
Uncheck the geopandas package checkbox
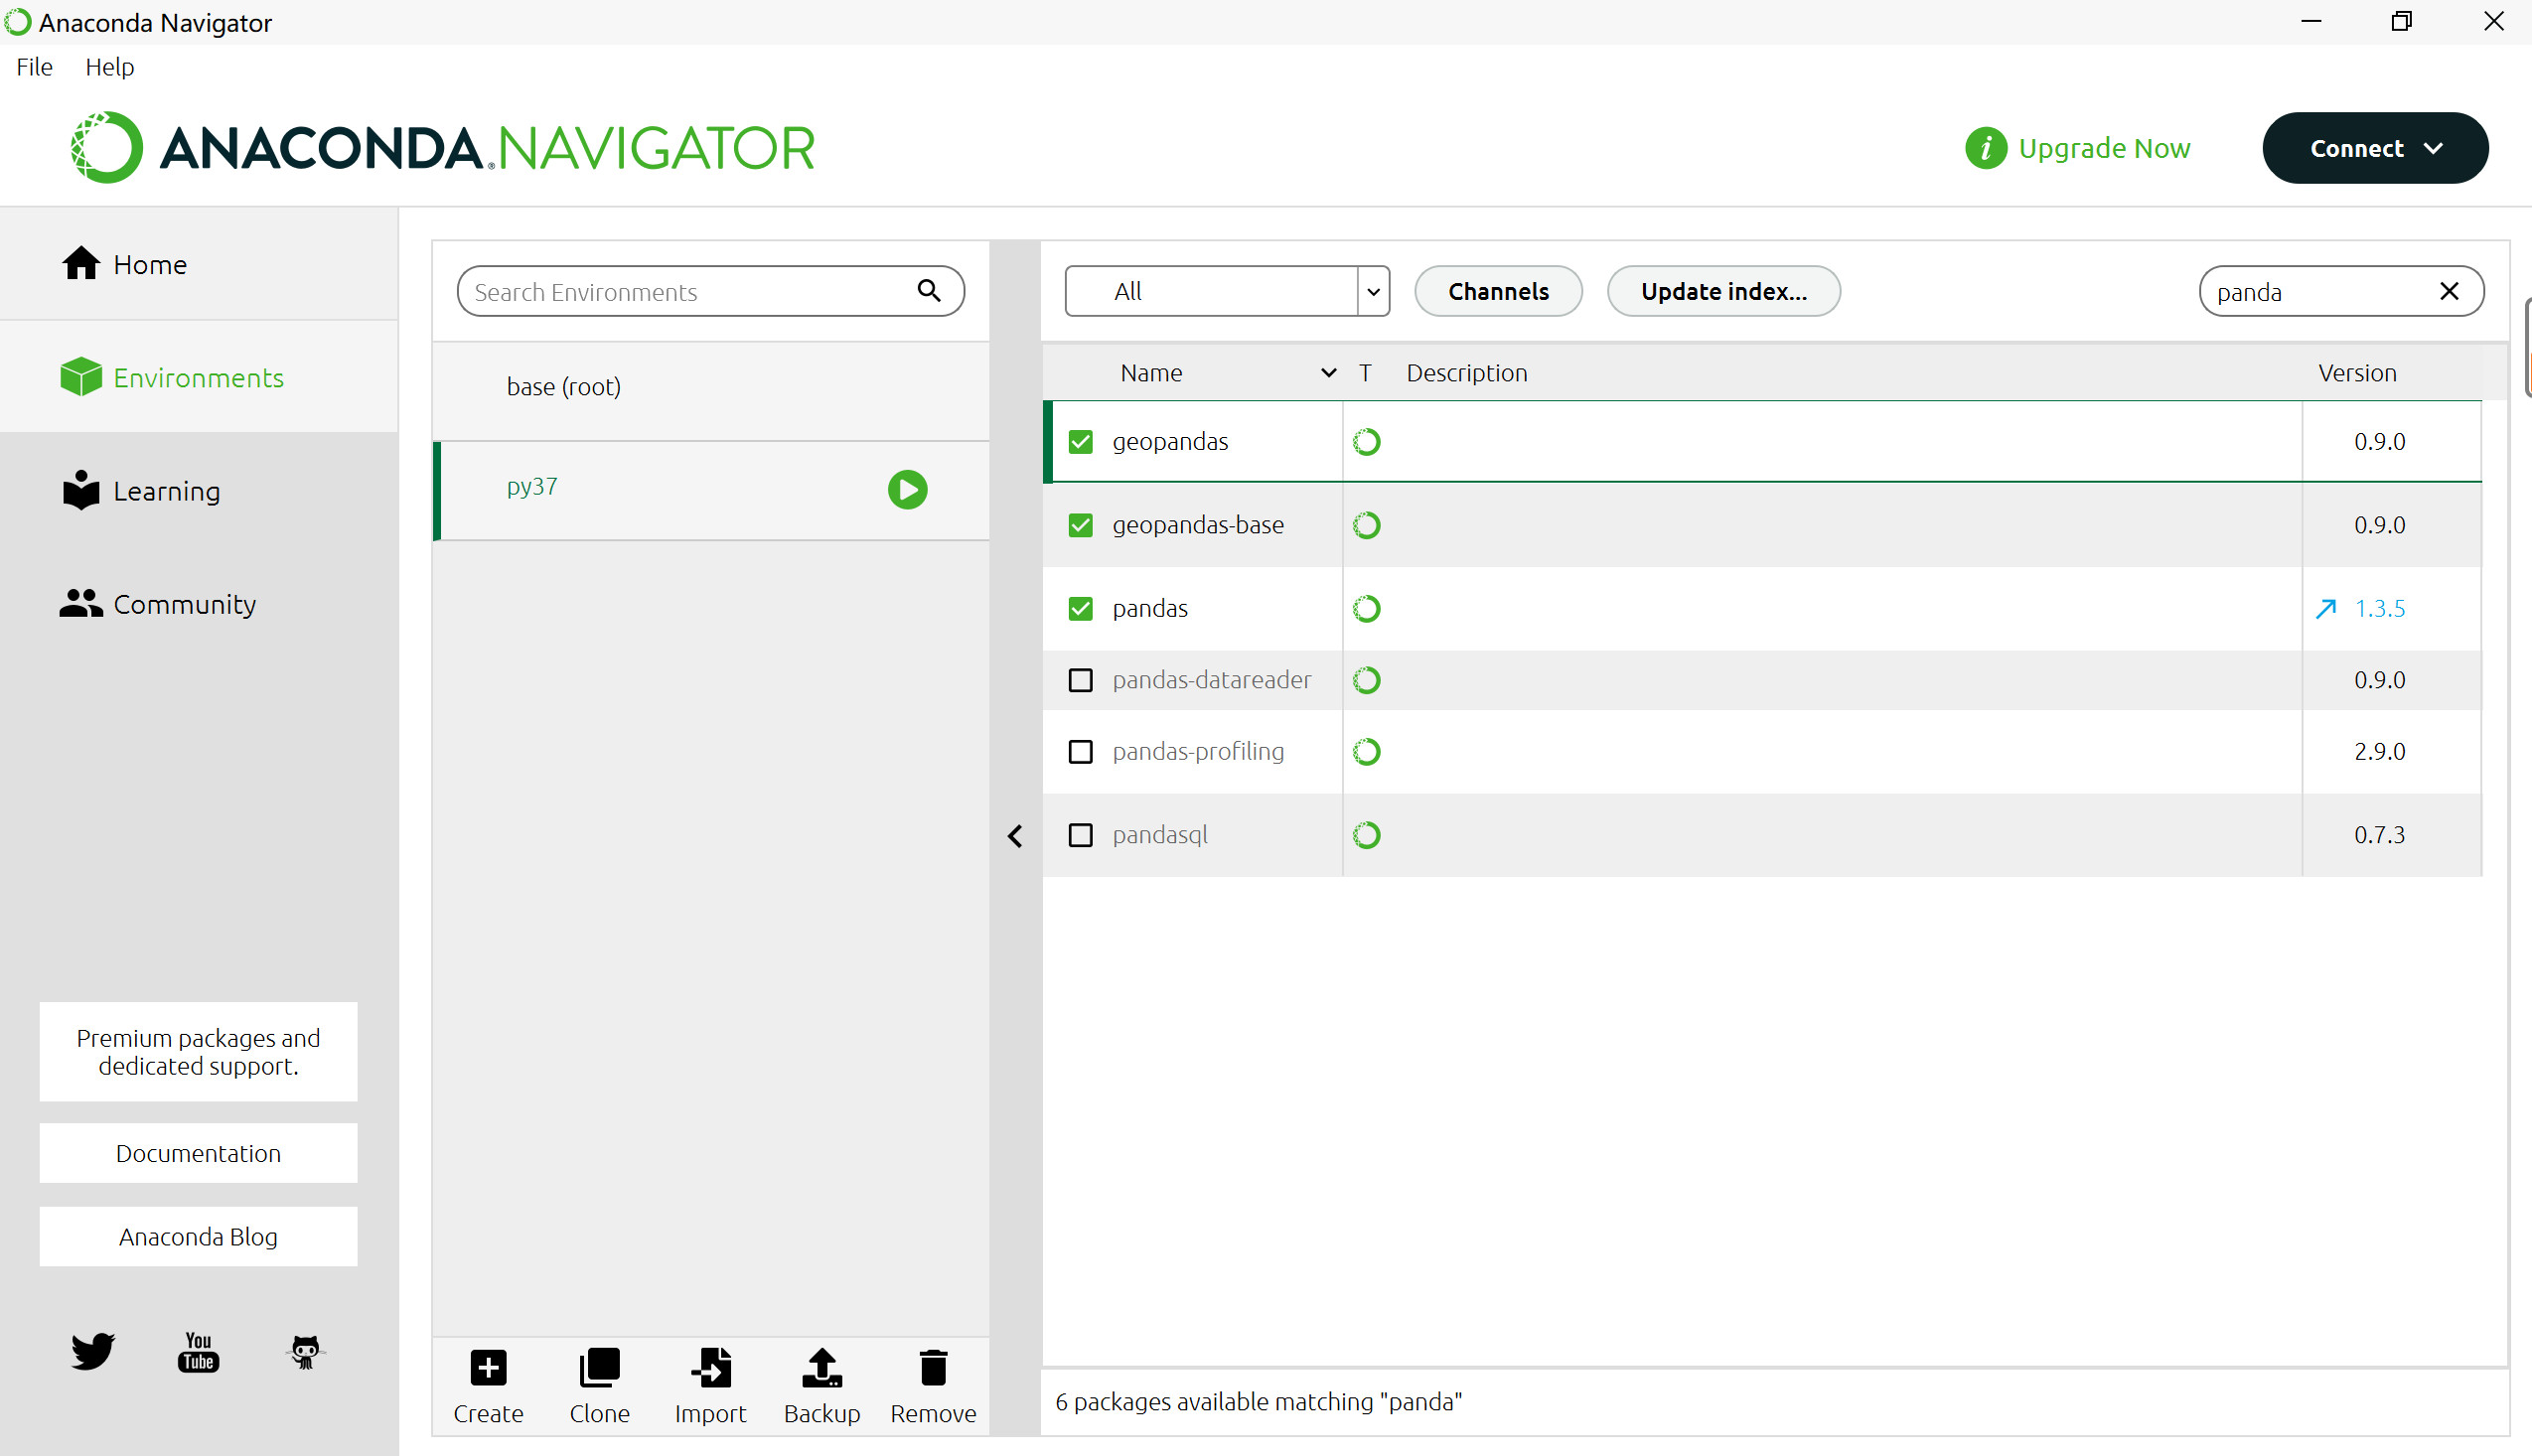[1080, 441]
